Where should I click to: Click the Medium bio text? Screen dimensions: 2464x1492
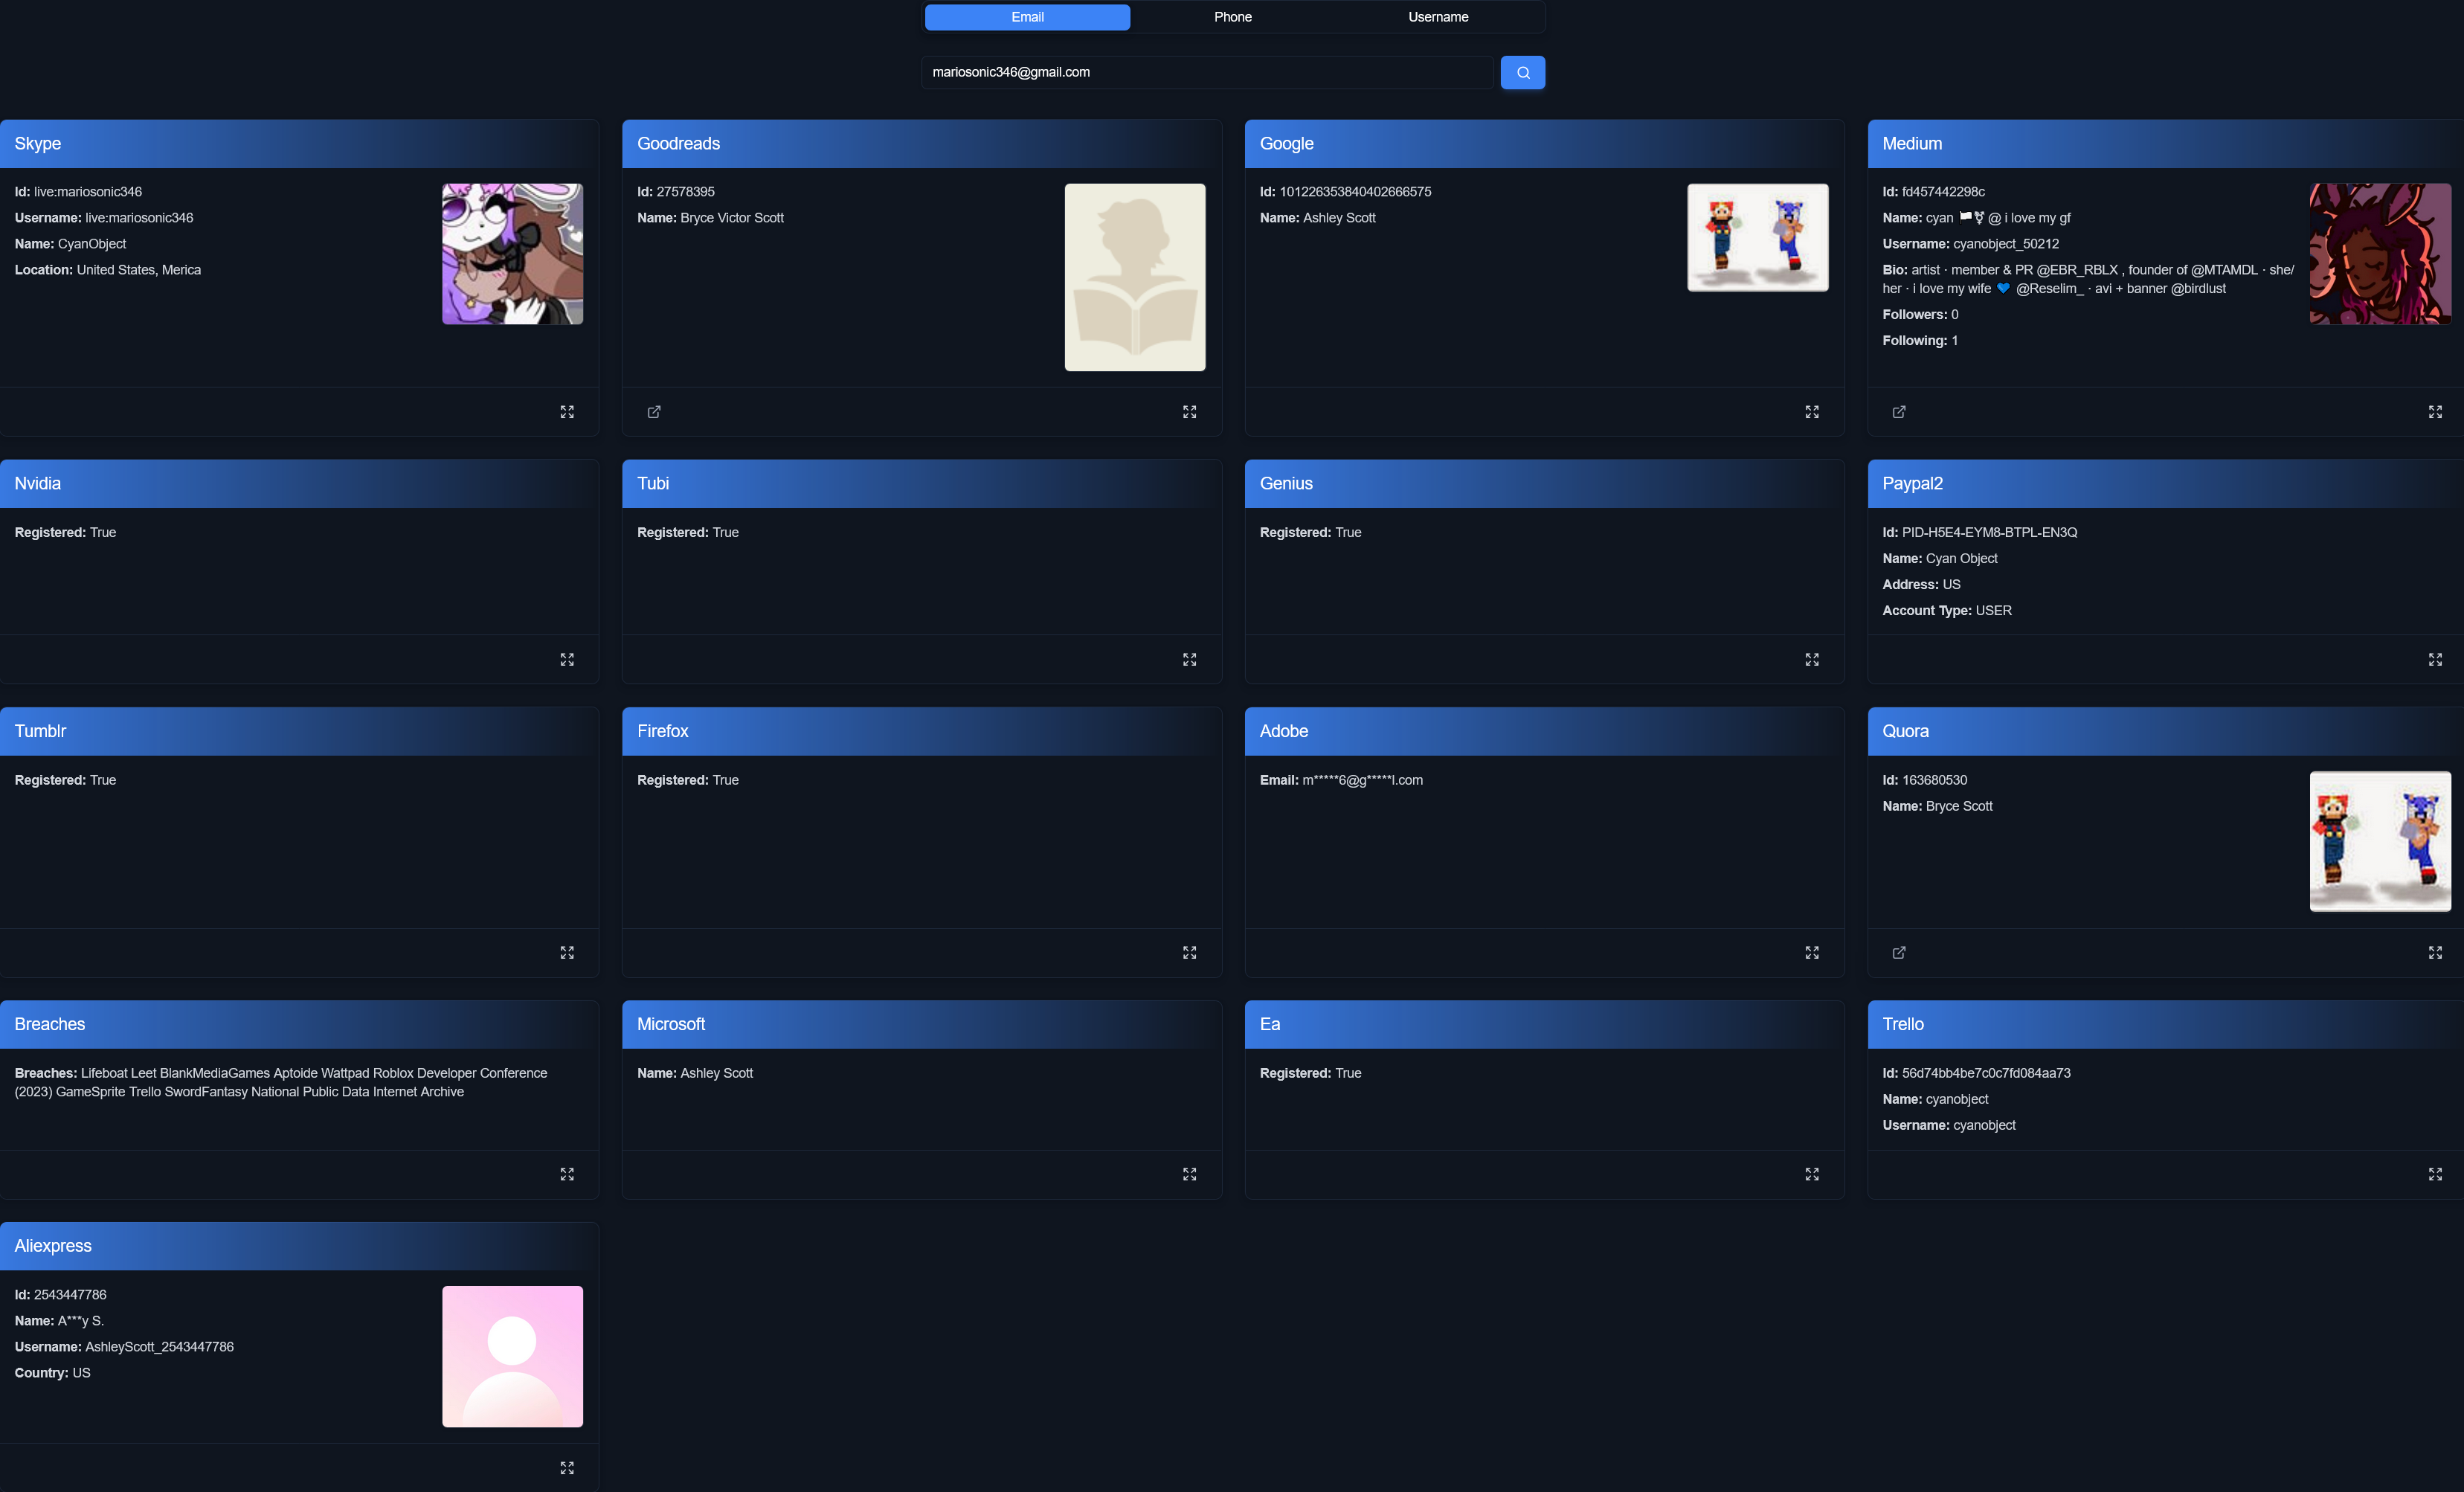pos(2088,279)
